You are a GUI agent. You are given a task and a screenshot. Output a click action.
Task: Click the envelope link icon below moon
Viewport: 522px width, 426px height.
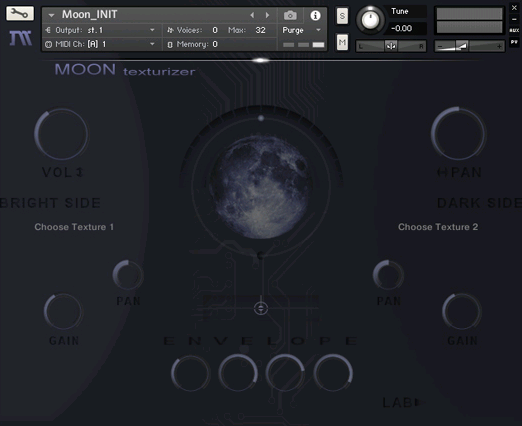(x=261, y=308)
